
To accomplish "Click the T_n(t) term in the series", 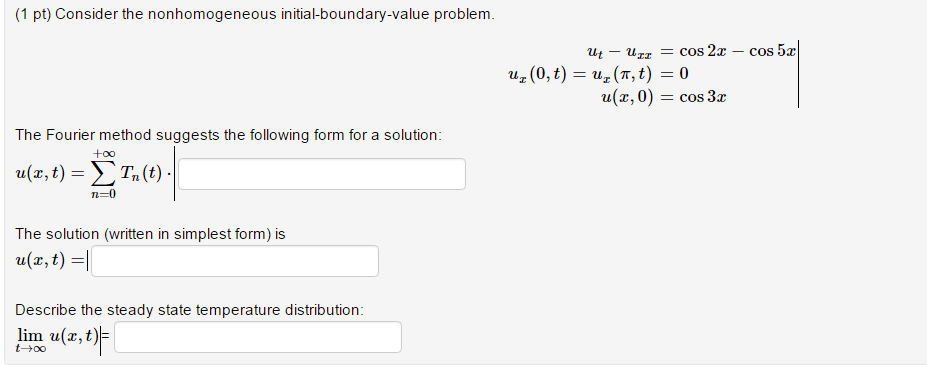I will [141, 173].
